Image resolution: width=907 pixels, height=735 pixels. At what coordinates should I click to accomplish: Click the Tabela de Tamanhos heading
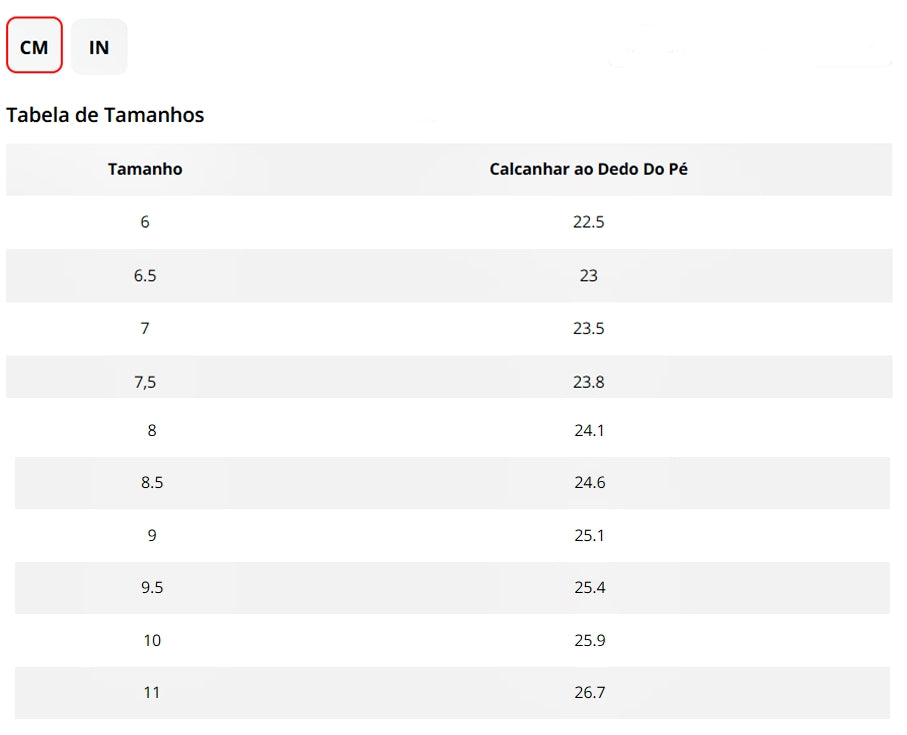[x=105, y=115]
